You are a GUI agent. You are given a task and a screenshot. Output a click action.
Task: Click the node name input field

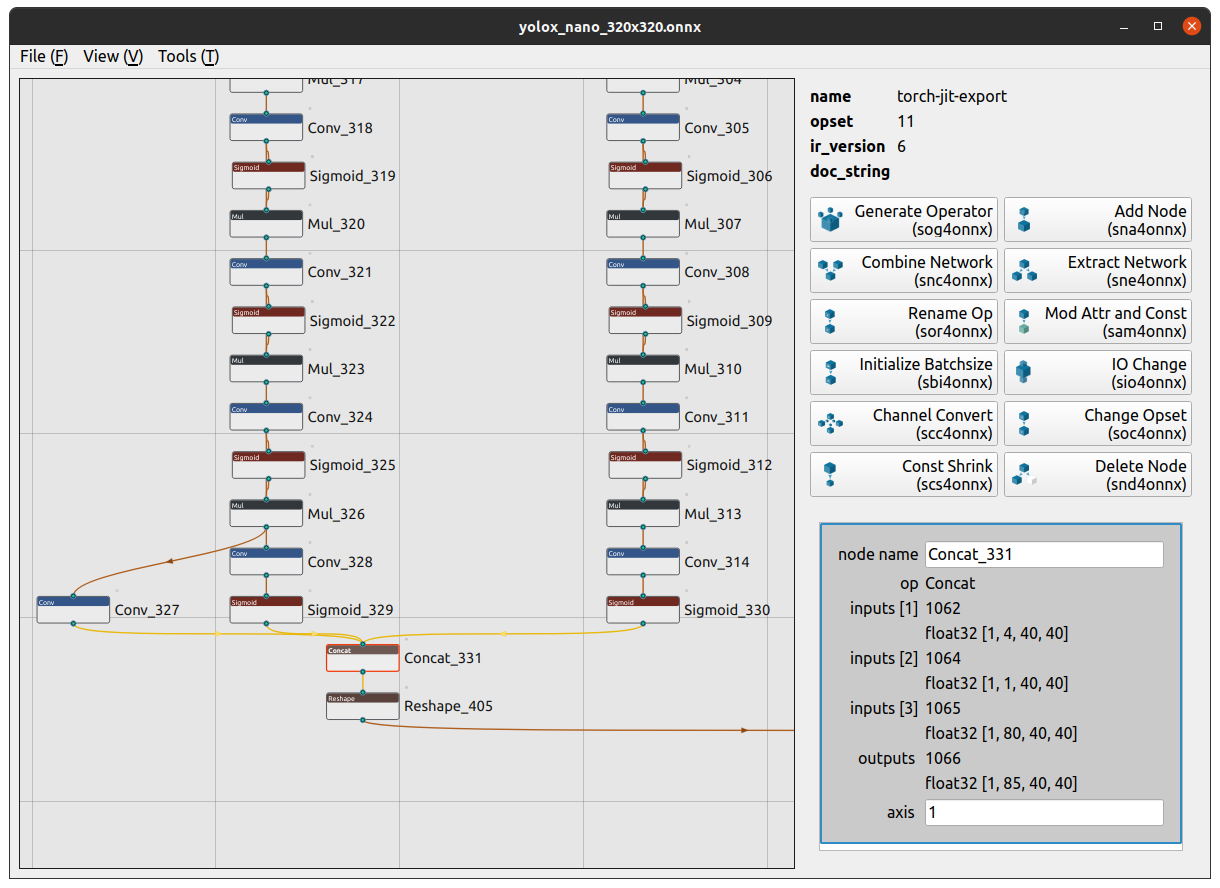point(1044,554)
